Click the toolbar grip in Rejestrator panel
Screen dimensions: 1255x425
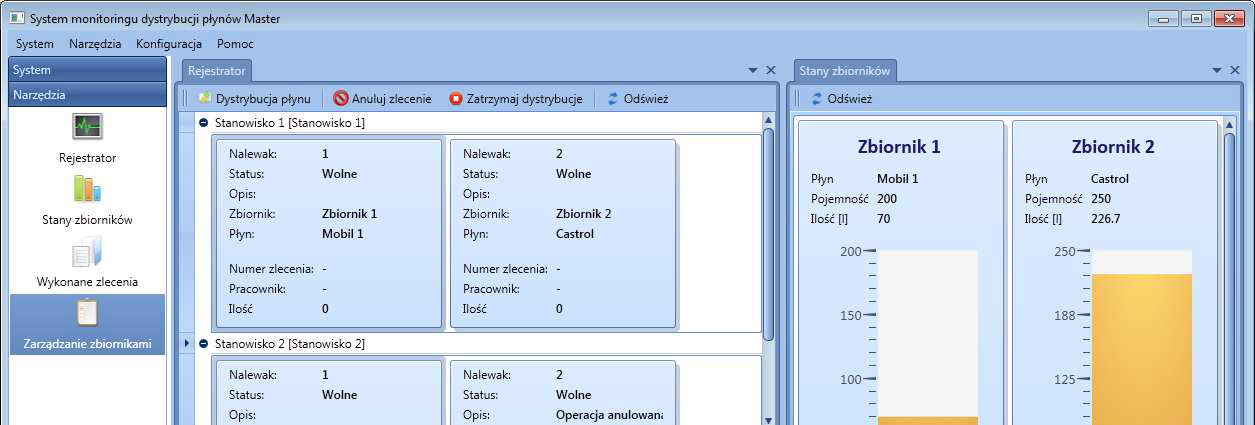185,99
